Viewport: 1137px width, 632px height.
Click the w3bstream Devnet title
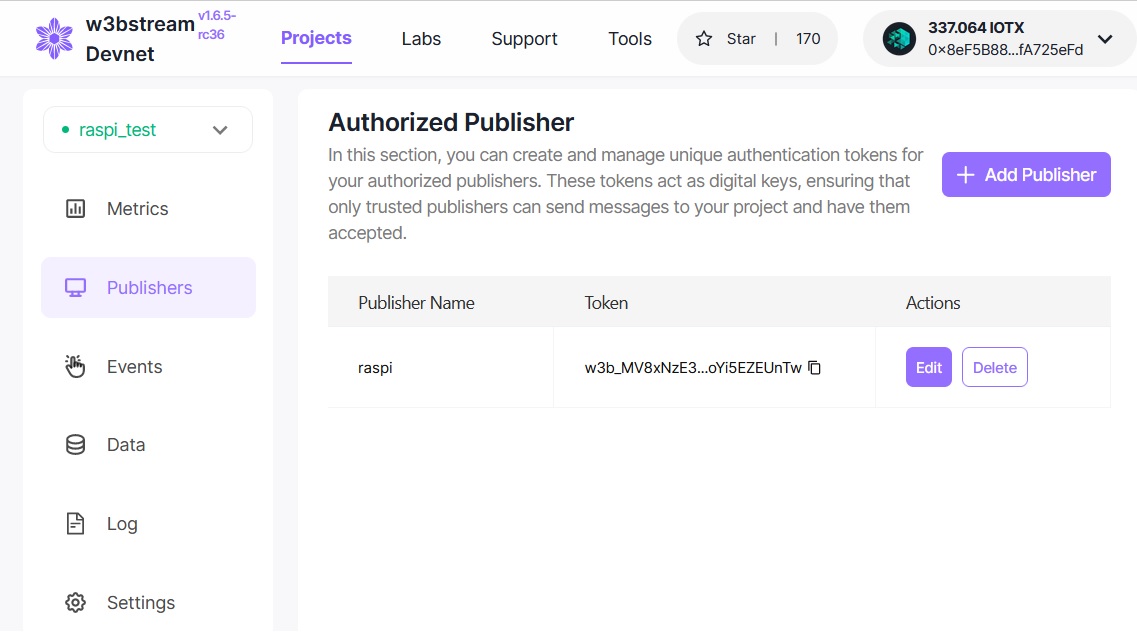[x=139, y=39]
